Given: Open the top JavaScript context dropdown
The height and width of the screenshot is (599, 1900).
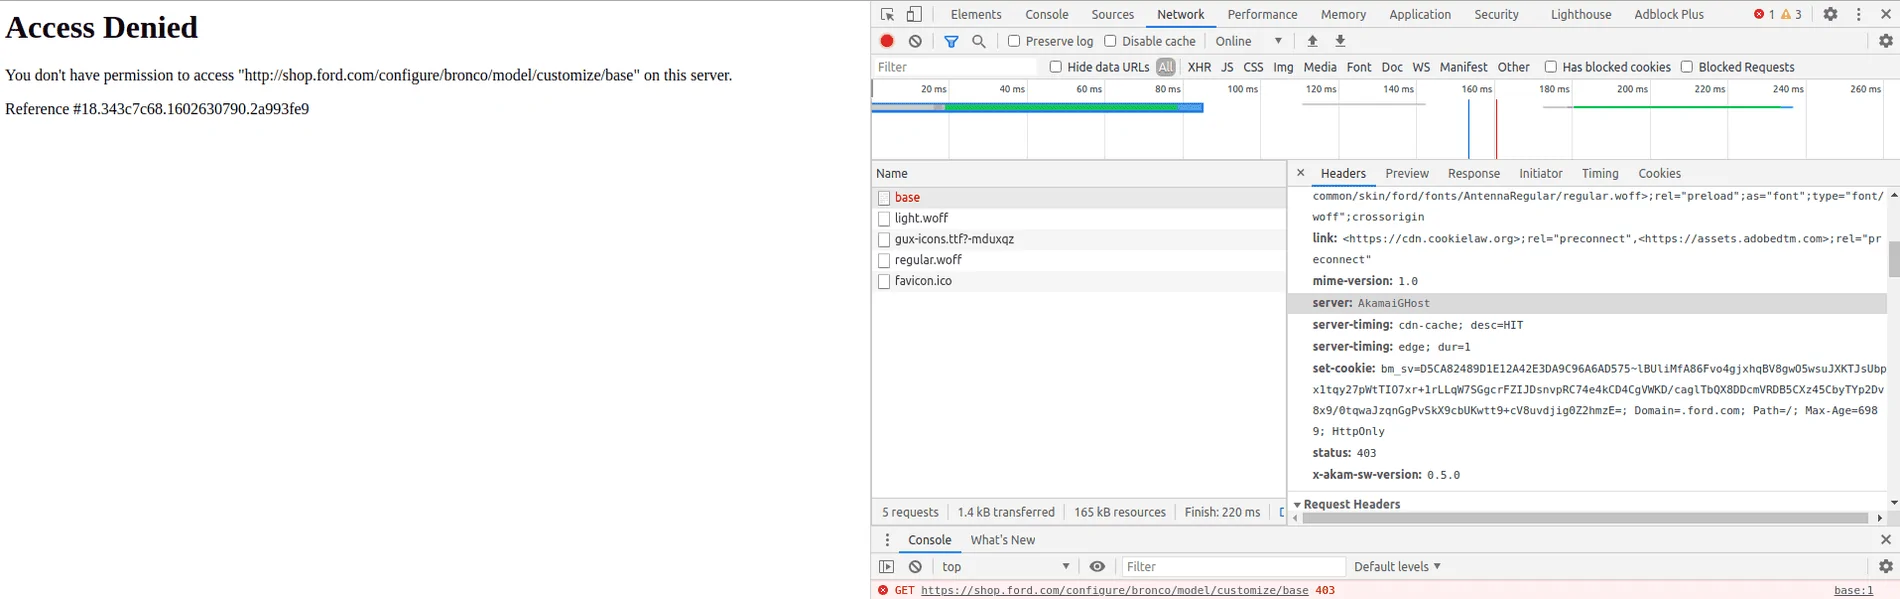Looking at the screenshot, I should (1006, 566).
